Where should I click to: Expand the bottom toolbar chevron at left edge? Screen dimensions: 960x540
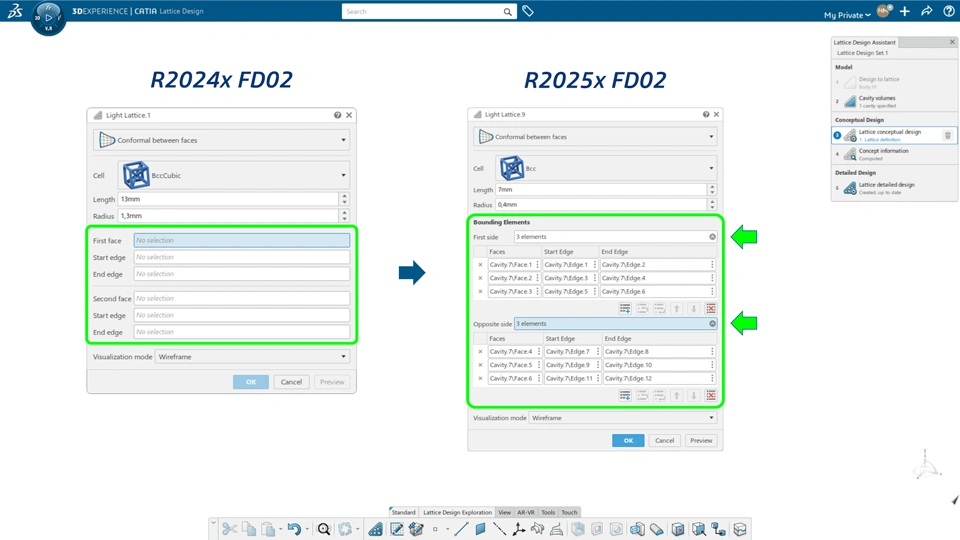pos(213,522)
